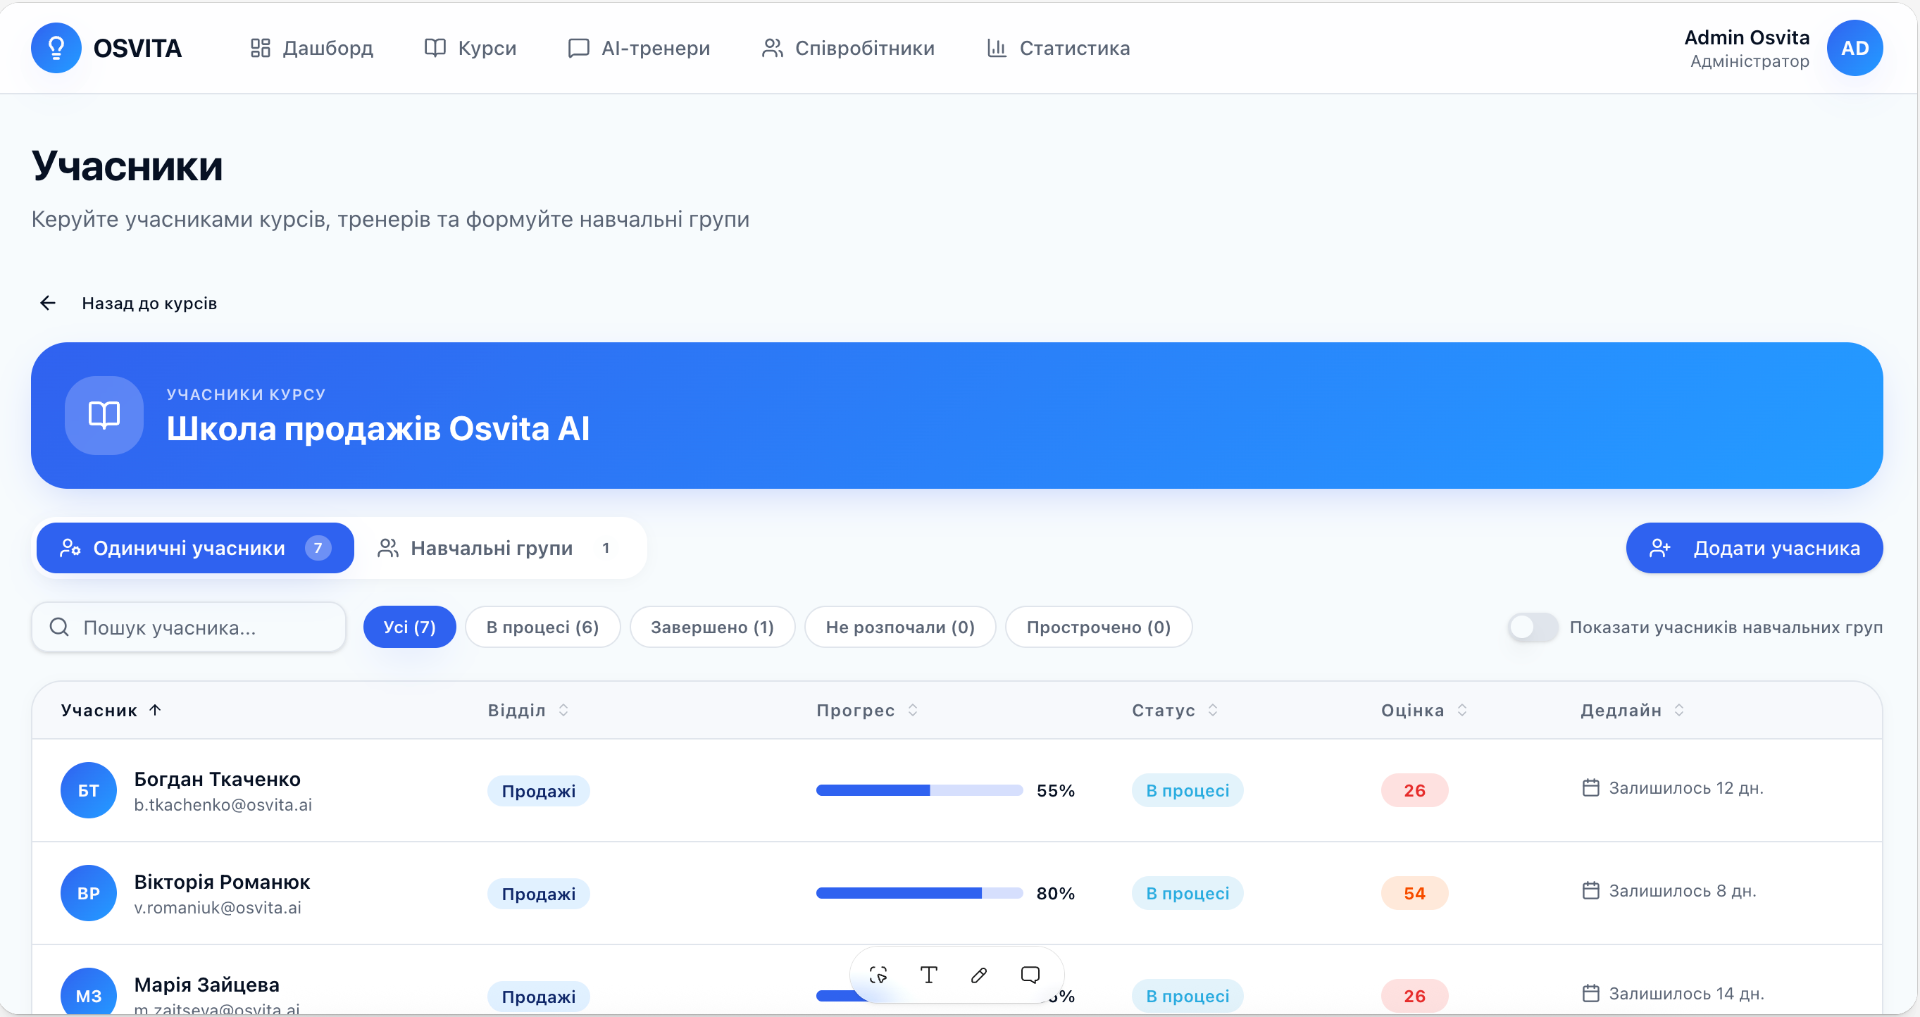Image resolution: width=1920 pixels, height=1017 pixels.
Task: Click the 80% progress bar
Action: click(x=919, y=893)
